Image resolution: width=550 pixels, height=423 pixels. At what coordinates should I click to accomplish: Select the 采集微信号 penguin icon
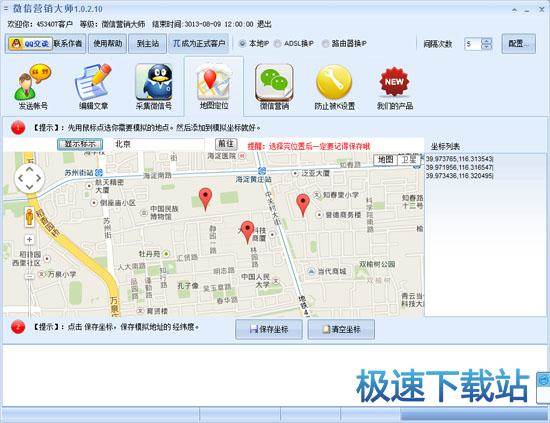pyautogui.click(x=154, y=86)
